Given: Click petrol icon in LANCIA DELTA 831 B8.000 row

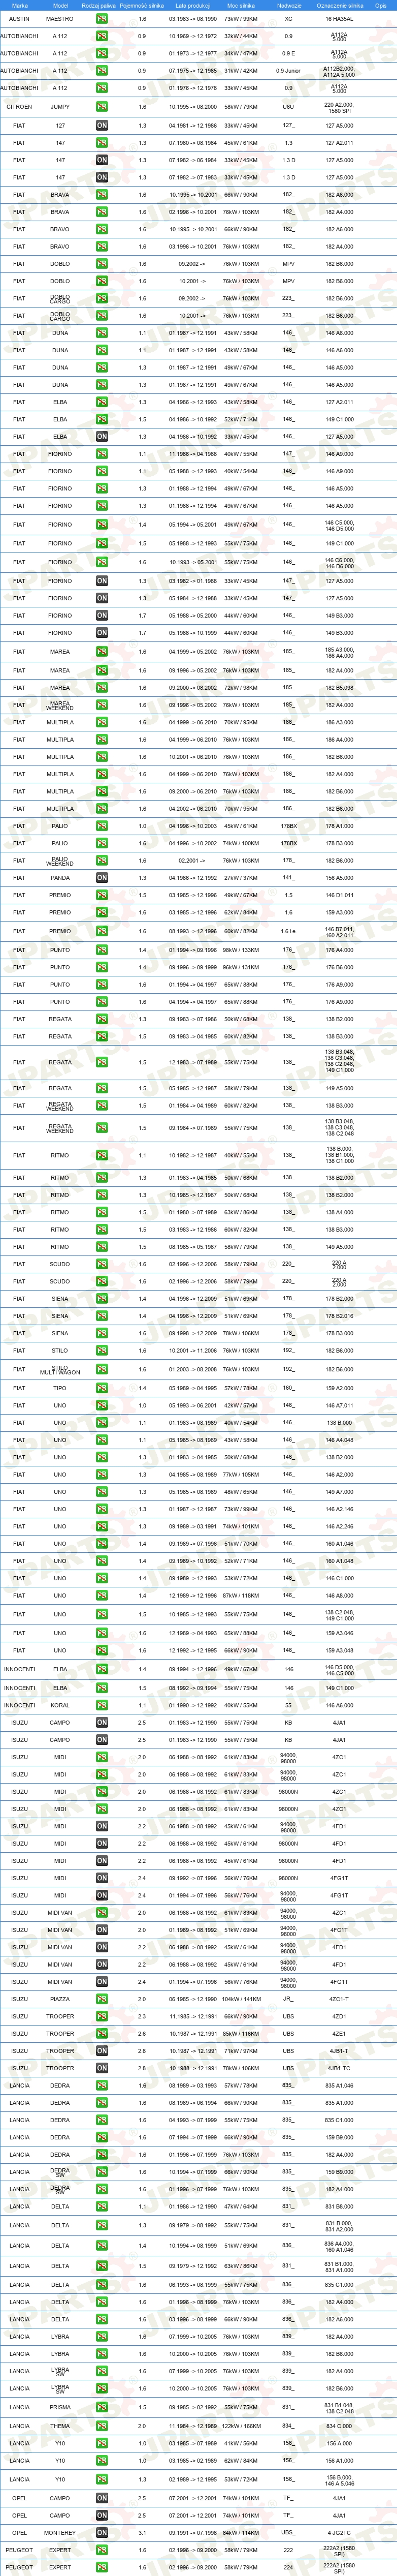Looking at the screenshot, I should tap(102, 2206).
